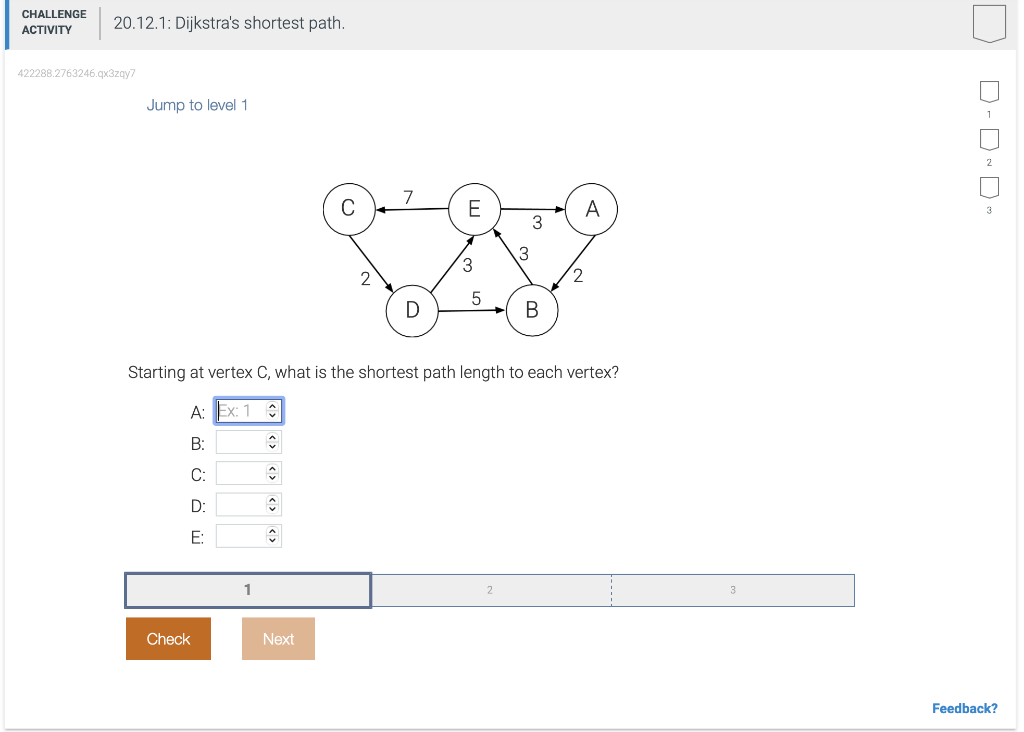Click inside the B answer input box
This screenshot has width=1024, height=732.
point(240,441)
